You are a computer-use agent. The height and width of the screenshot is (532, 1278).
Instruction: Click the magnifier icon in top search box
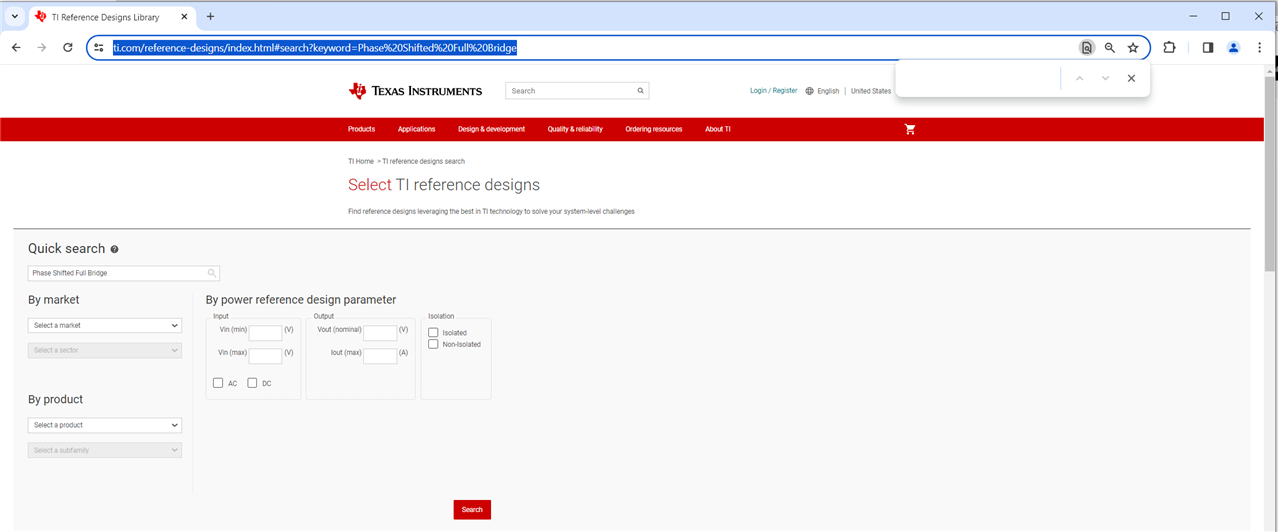[x=640, y=91]
